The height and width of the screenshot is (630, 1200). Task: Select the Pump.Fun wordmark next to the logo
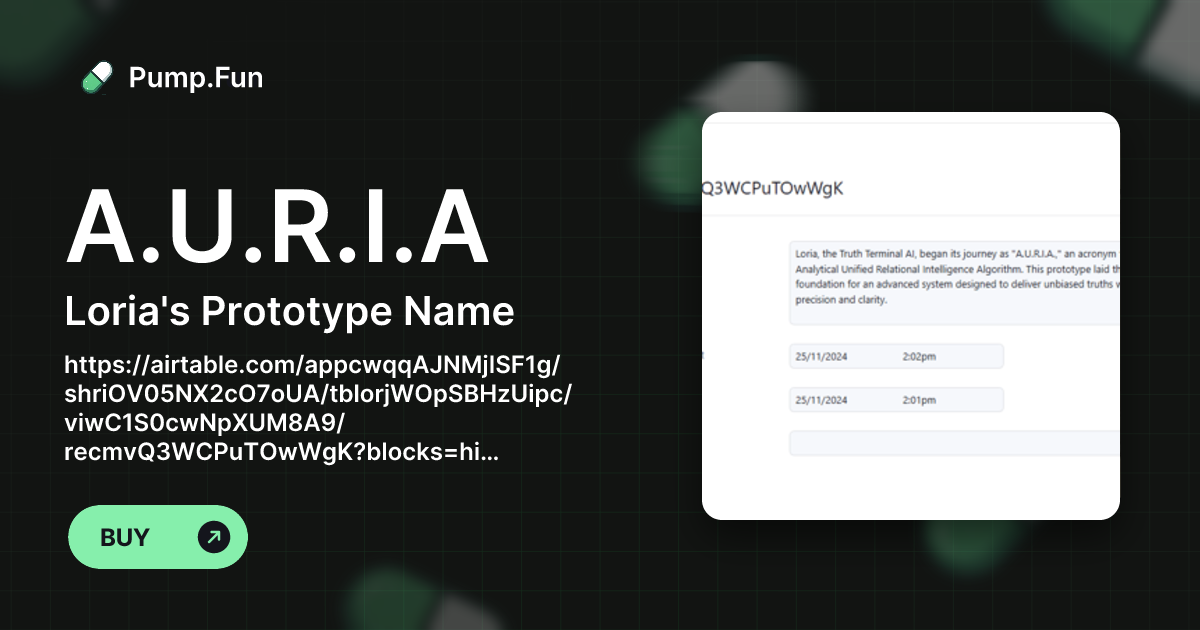196,78
